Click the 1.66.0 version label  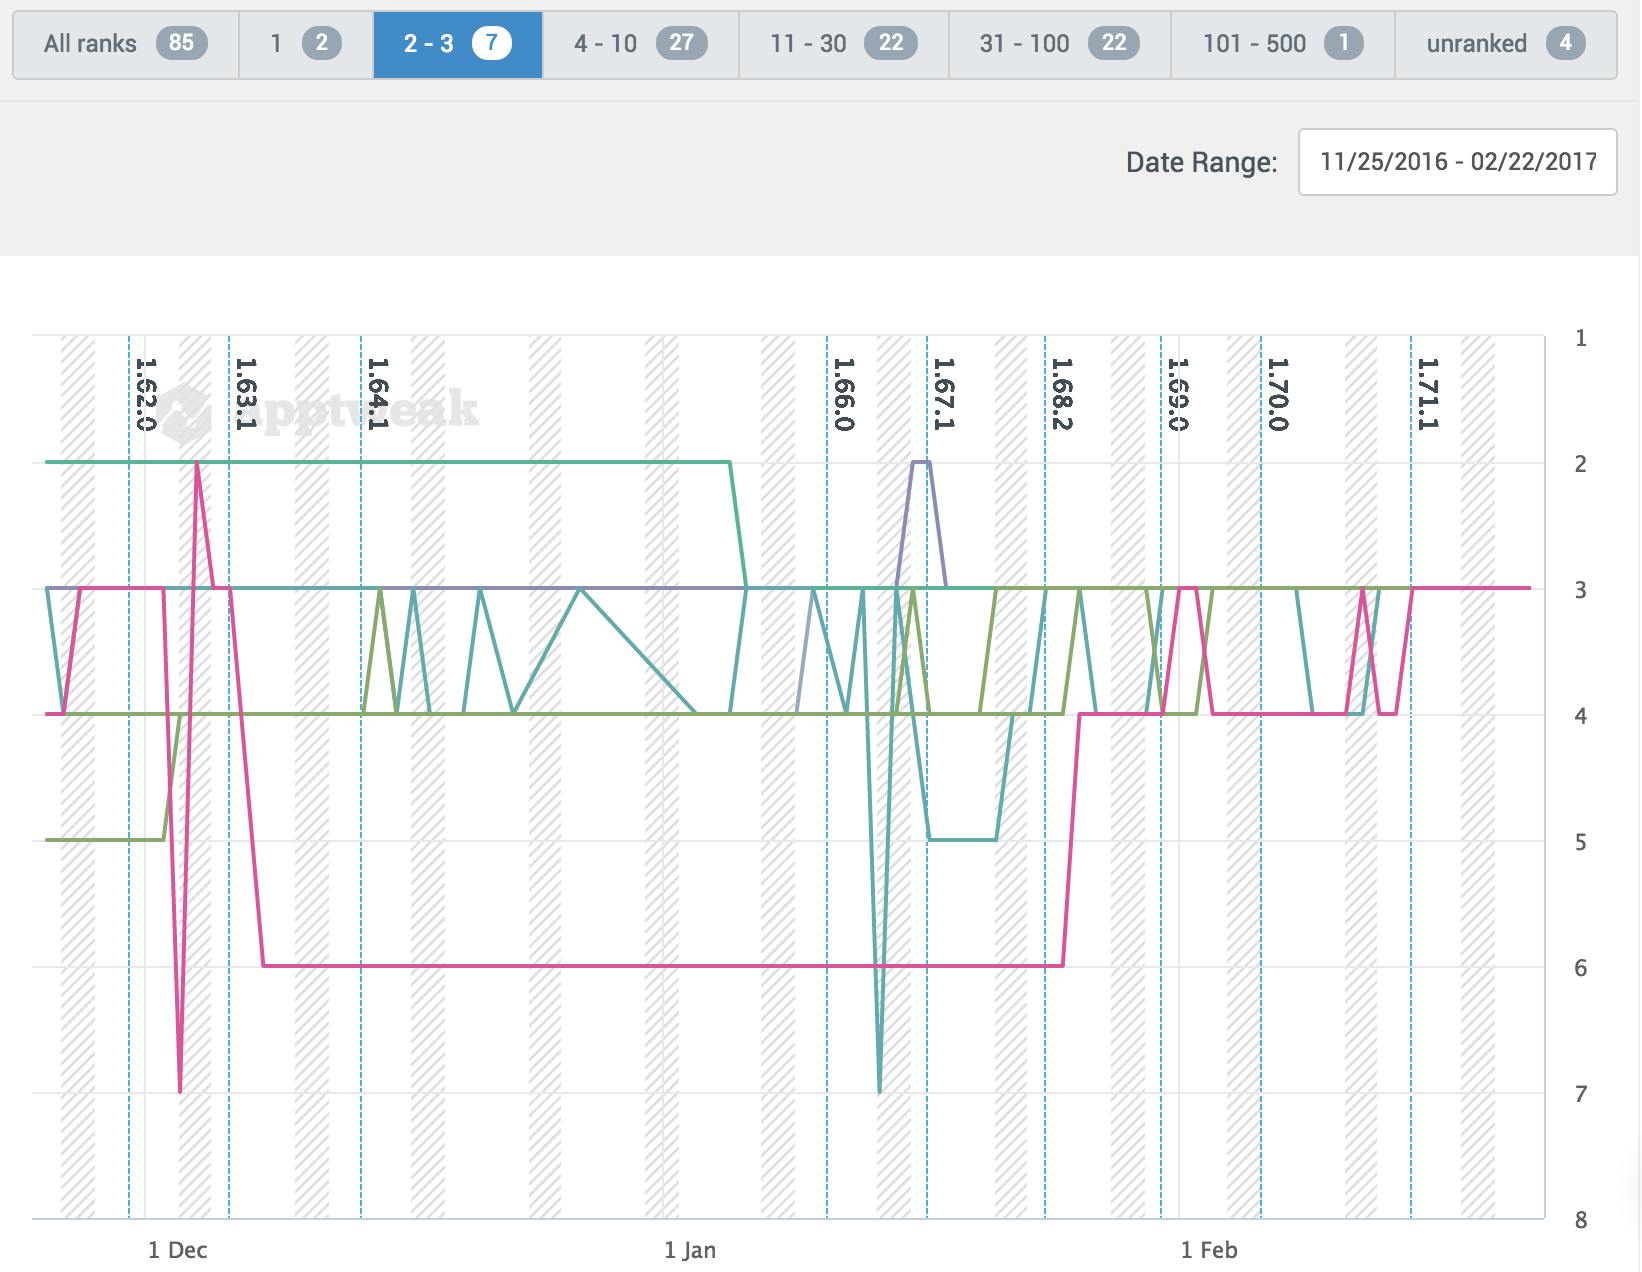click(843, 394)
